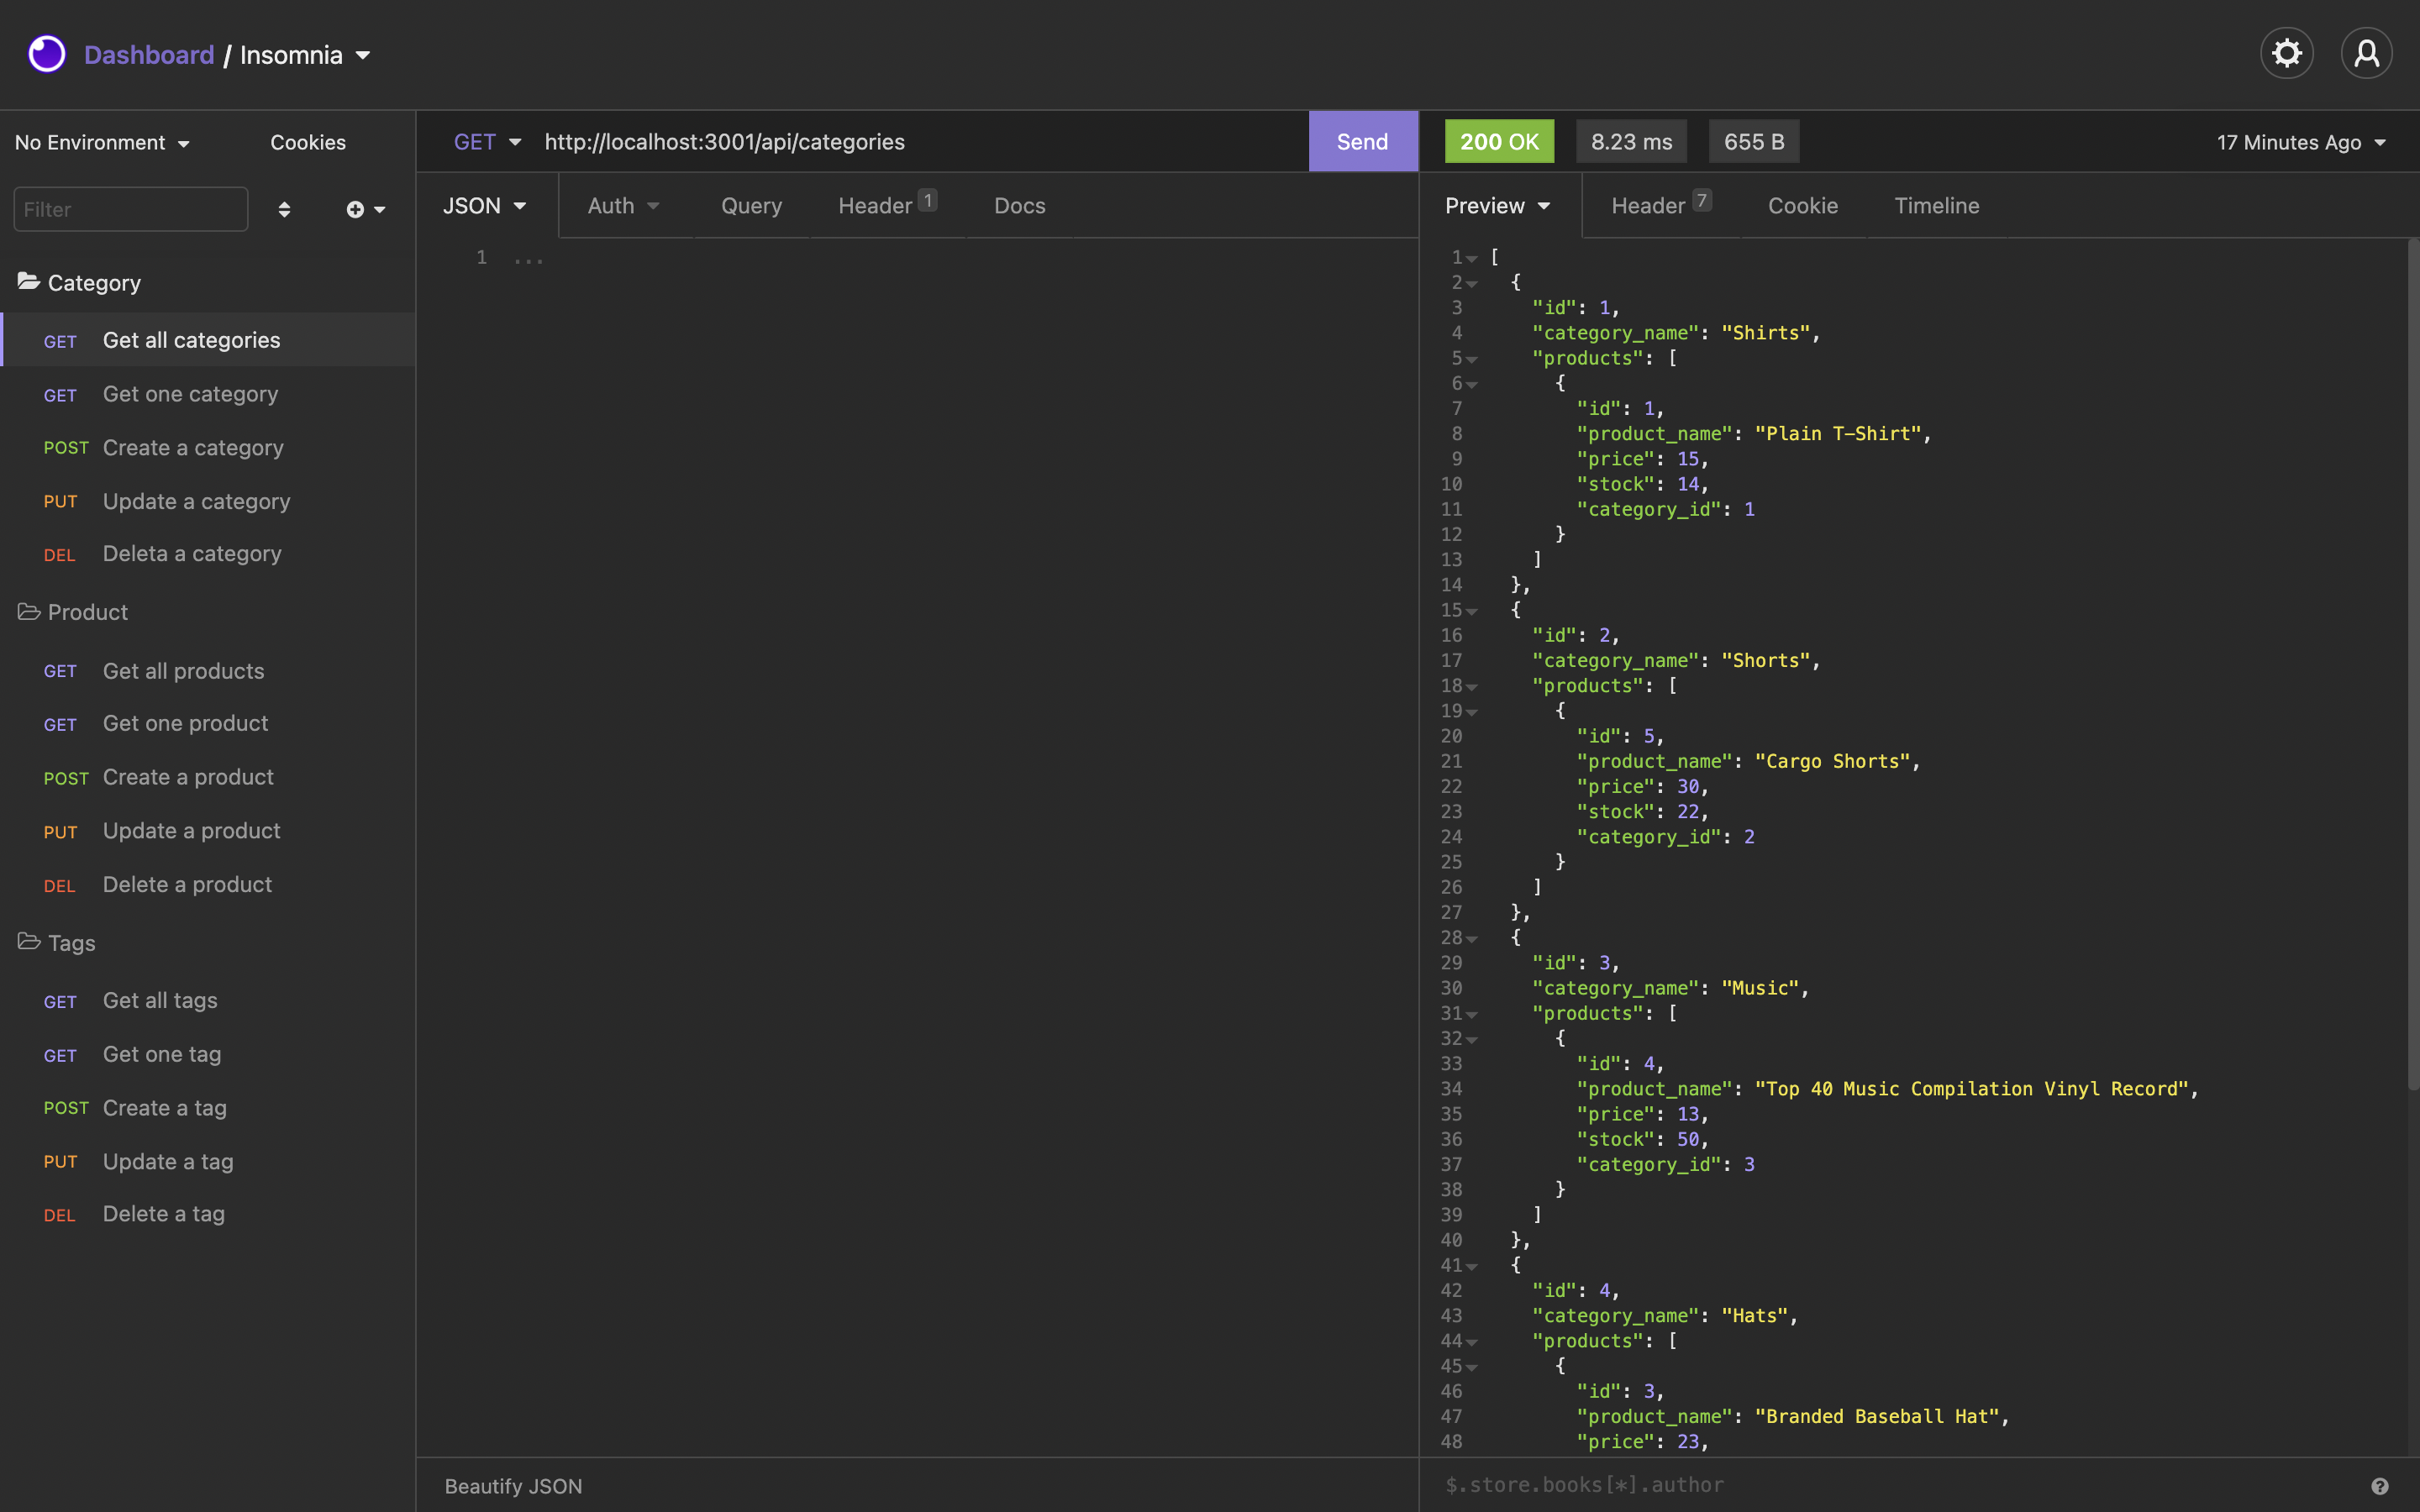
Task: Click the Send button to execute request
Action: [1362, 141]
